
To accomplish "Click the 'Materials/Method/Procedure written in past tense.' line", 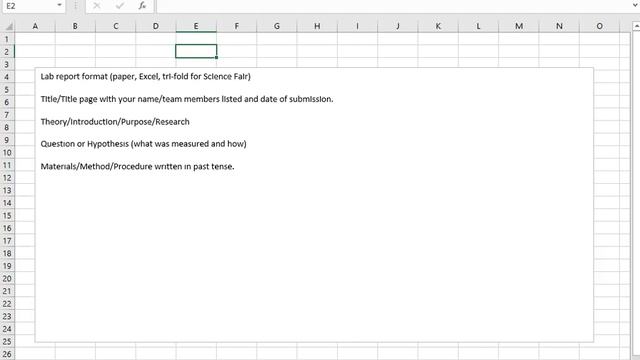I will 137,167.
